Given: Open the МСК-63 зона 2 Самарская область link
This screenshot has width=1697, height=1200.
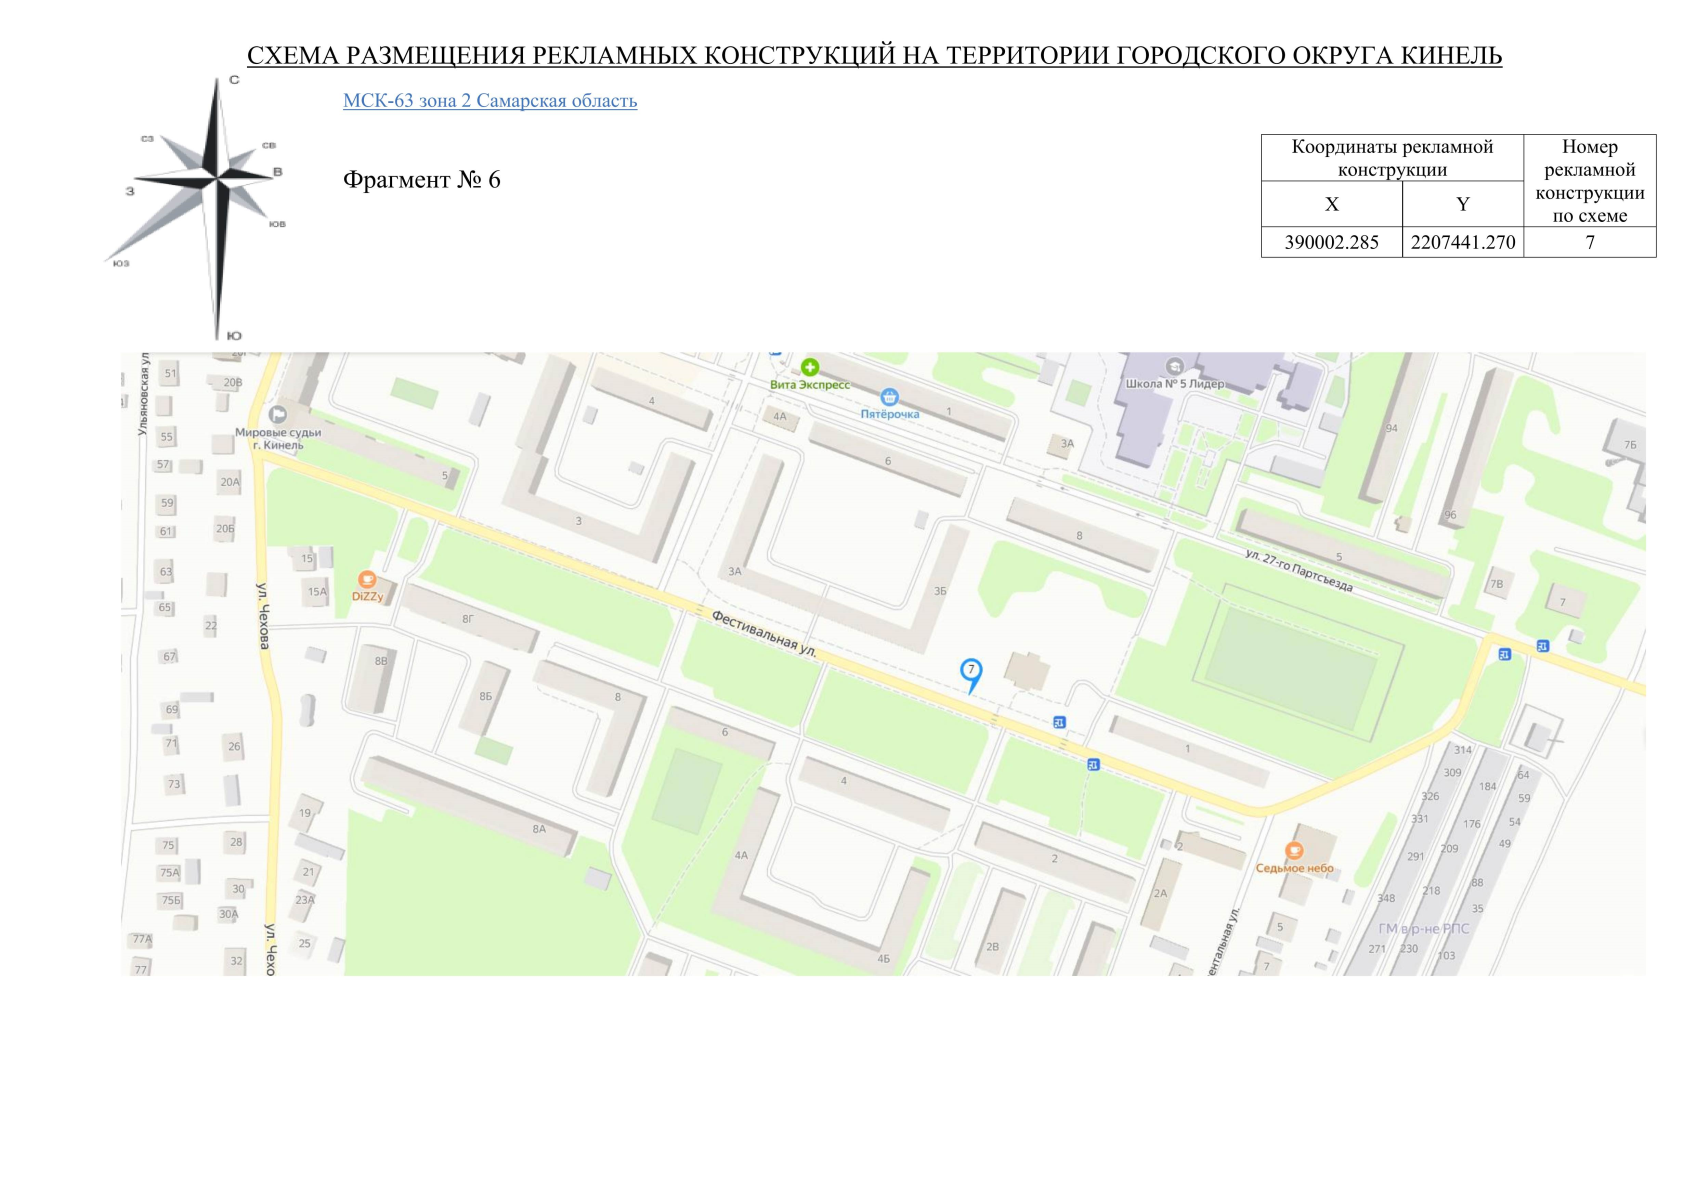Looking at the screenshot, I should pos(489,101).
